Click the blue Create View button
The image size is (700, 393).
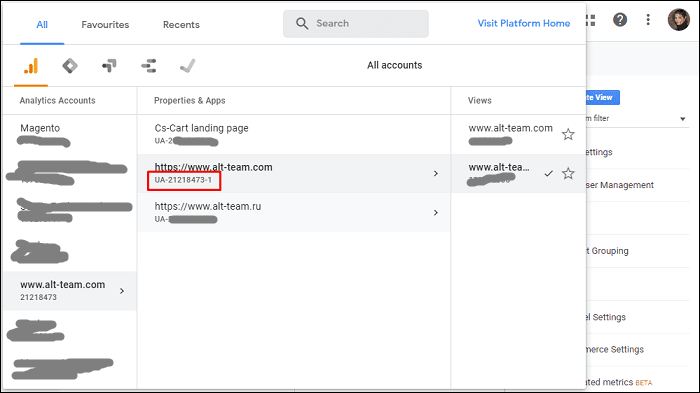[603, 97]
